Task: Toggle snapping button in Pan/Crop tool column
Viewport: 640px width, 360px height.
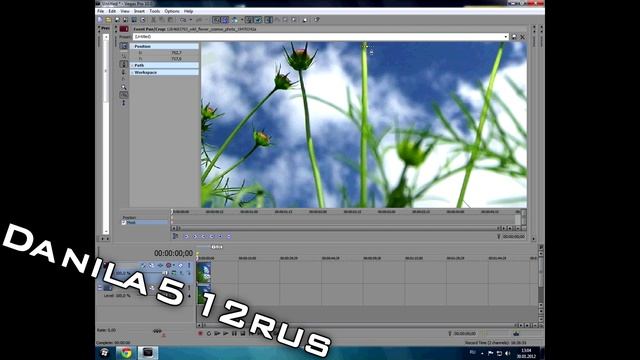Action: click(124, 95)
